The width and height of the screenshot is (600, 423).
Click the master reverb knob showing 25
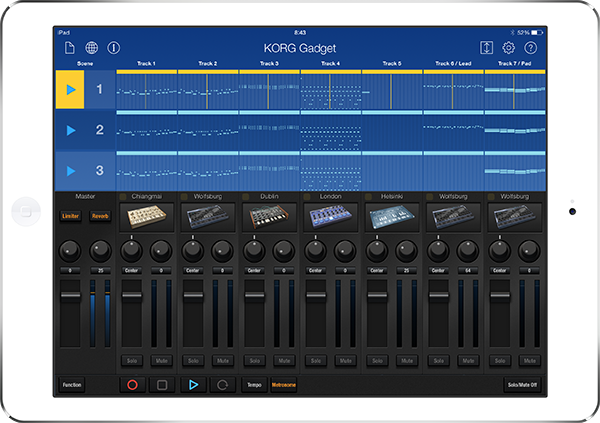(x=100, y=251)
